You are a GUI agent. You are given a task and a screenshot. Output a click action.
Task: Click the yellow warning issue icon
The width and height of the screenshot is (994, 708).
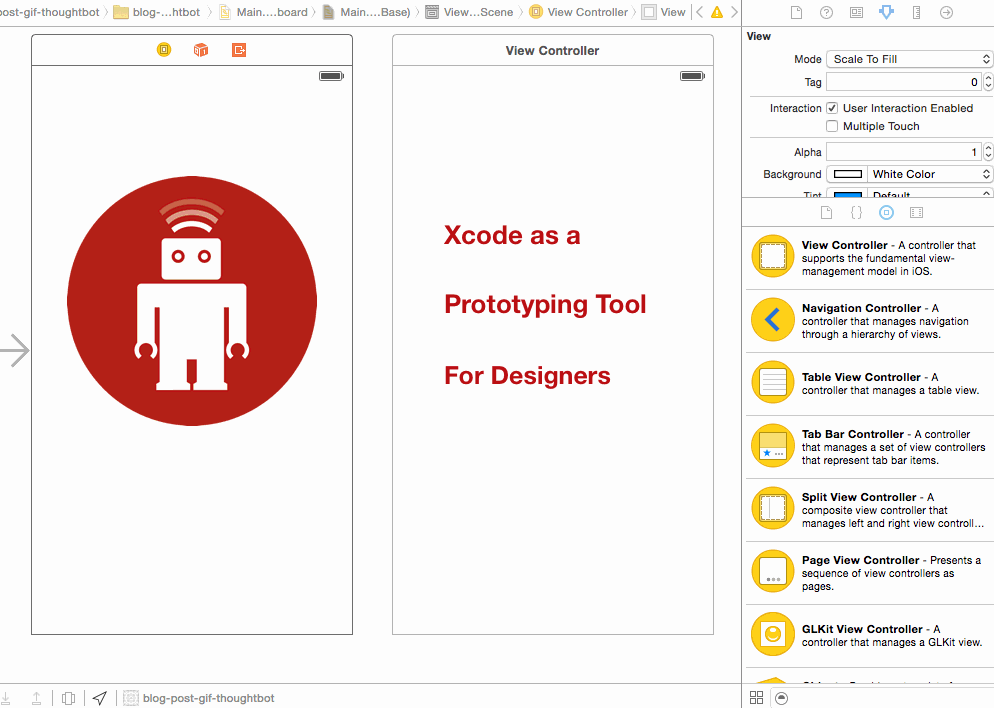(x=717, y=12)
